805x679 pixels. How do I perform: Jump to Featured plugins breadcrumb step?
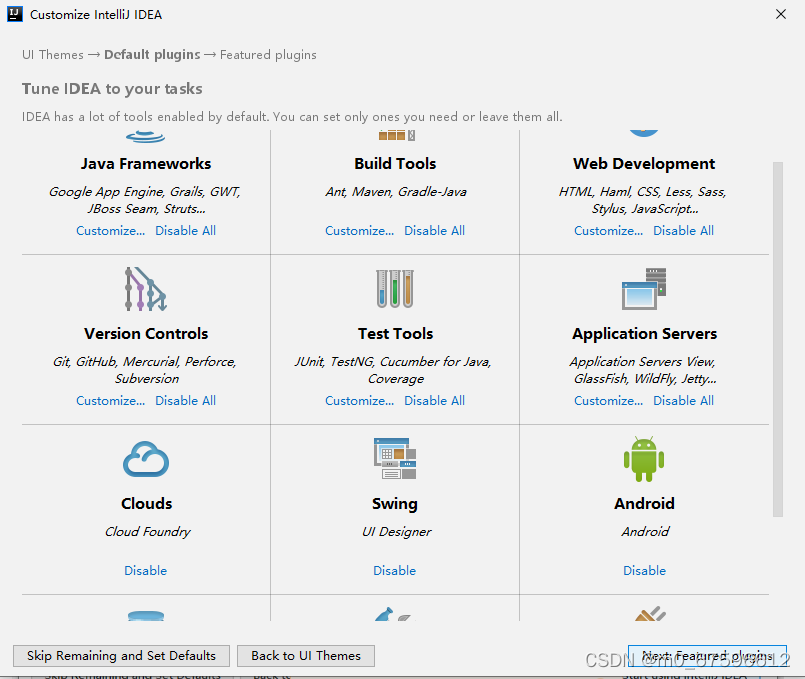pos(268,55)
